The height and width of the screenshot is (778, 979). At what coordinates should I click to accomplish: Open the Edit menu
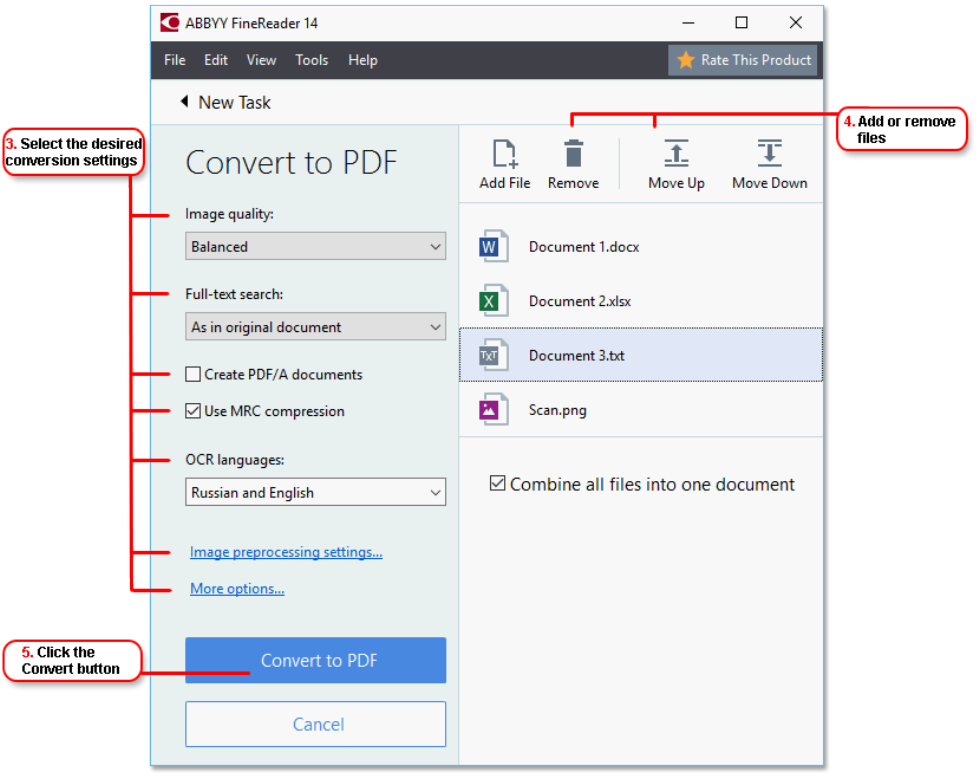215,60
